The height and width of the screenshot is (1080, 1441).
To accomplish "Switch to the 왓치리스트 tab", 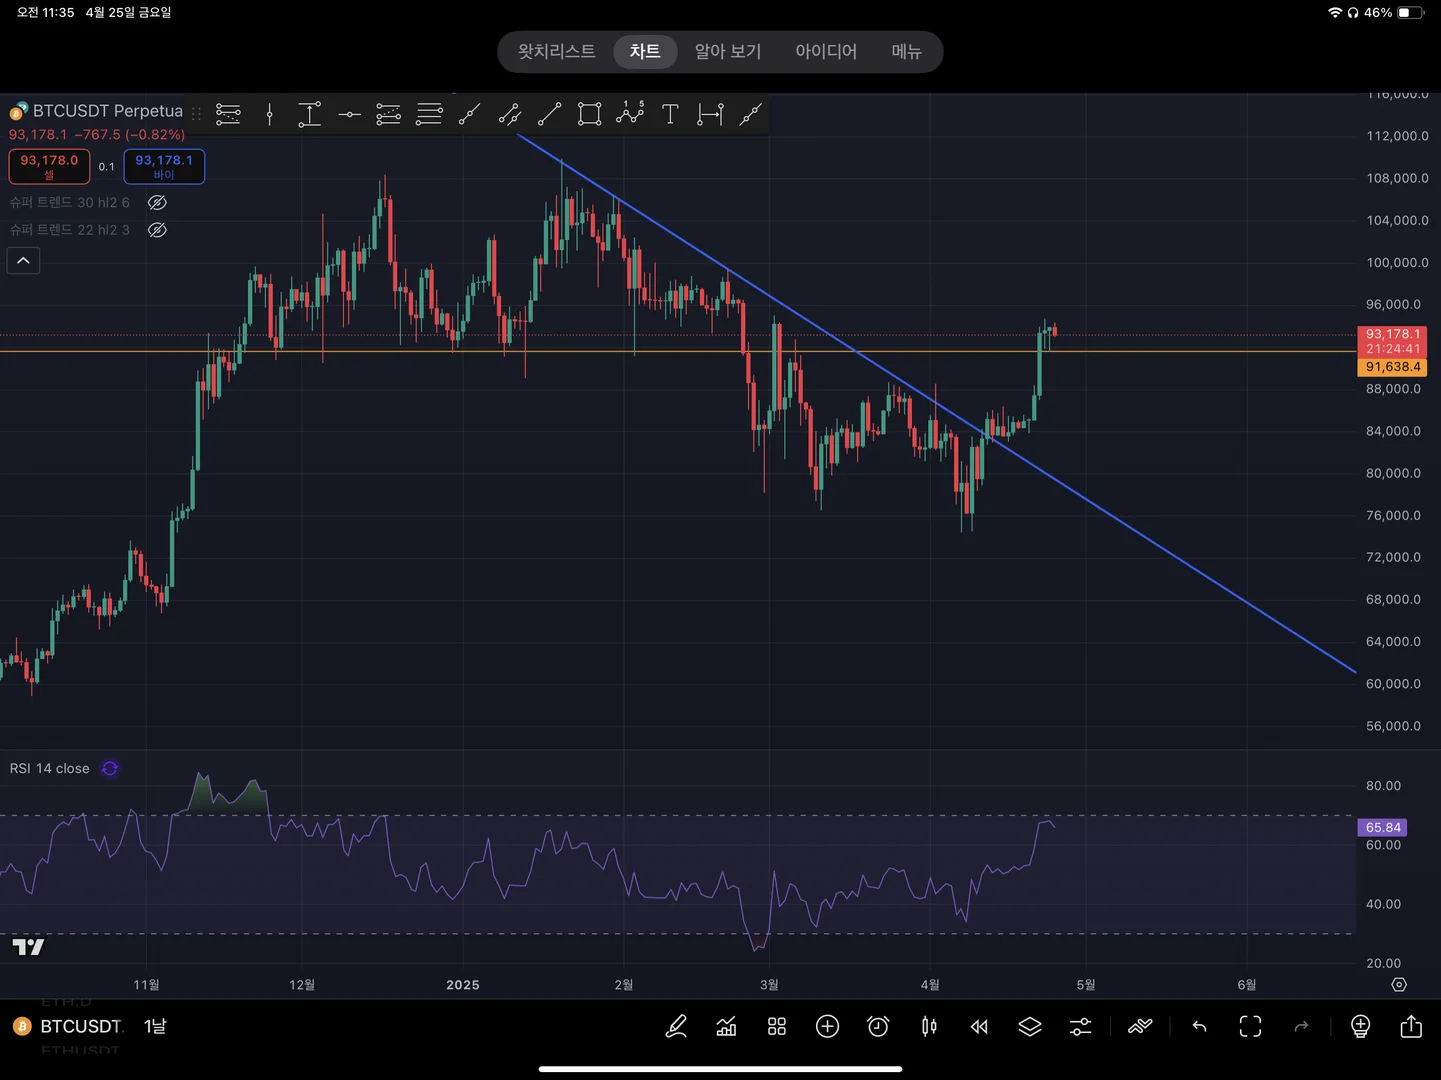I will click(556, 52).
